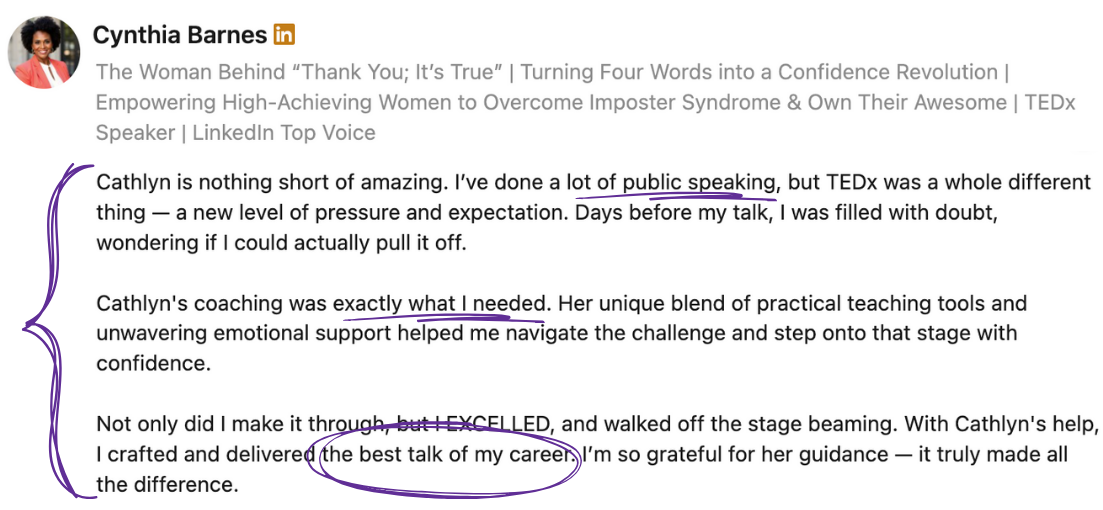Click the capitalized word "EXCELLED"
Image resolution: width=1103 pixels, height=510 pixels.
[x=498, y=424]
